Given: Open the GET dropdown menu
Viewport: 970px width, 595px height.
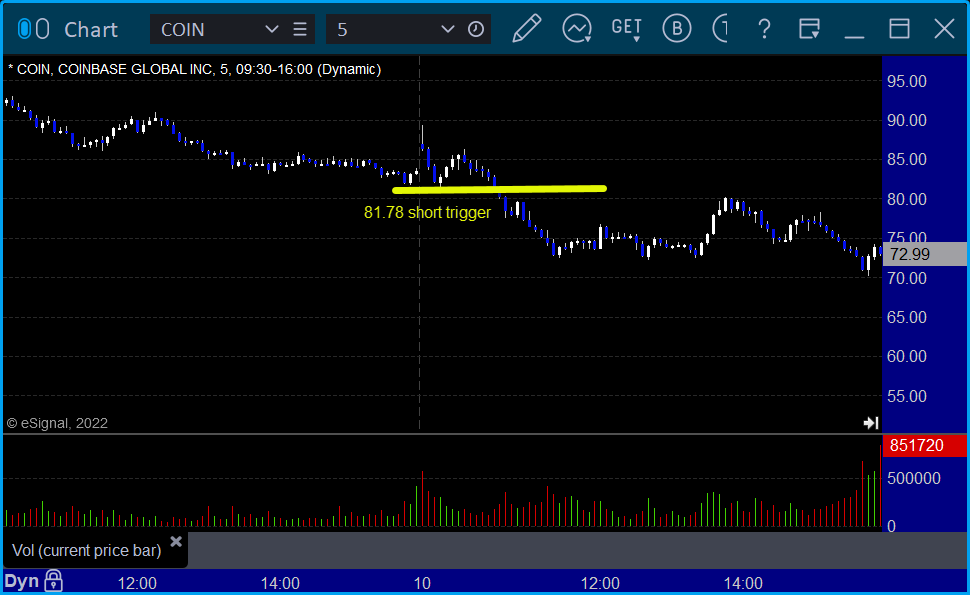Looking at the screenshot, I should 627,29.
